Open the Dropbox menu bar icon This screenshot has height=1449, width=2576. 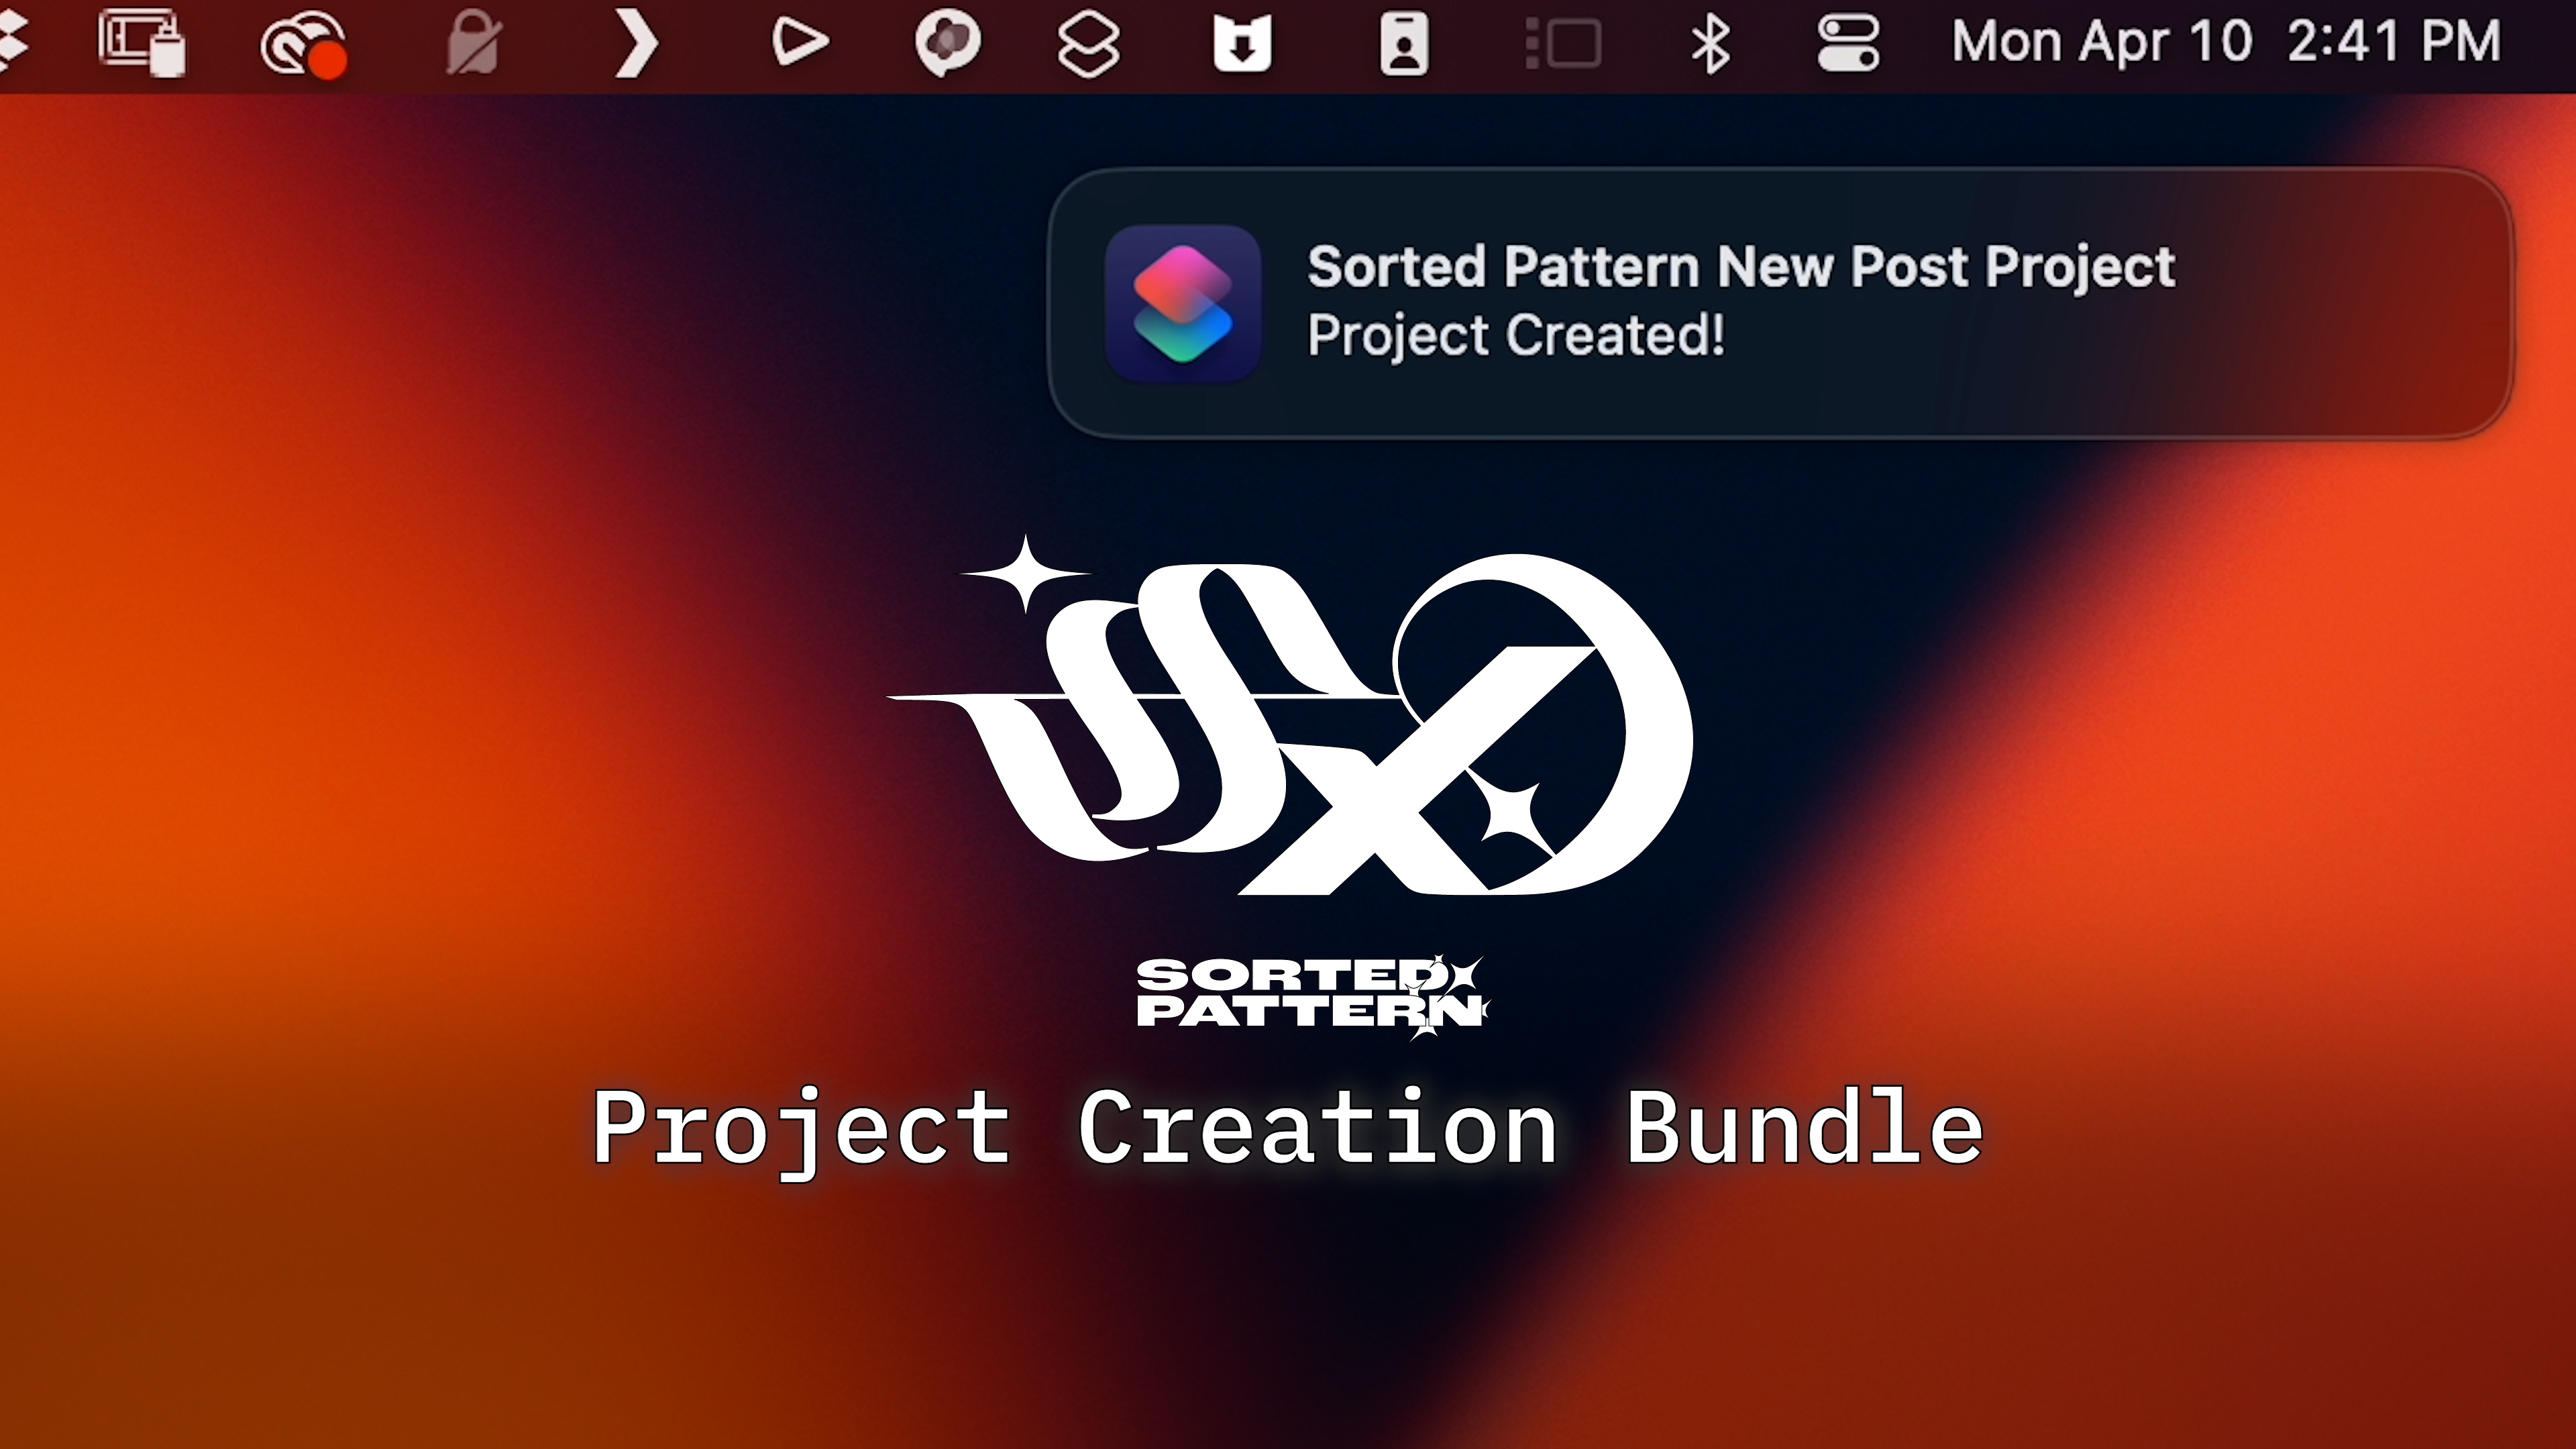pyautogui.click(x=12, y=42)
